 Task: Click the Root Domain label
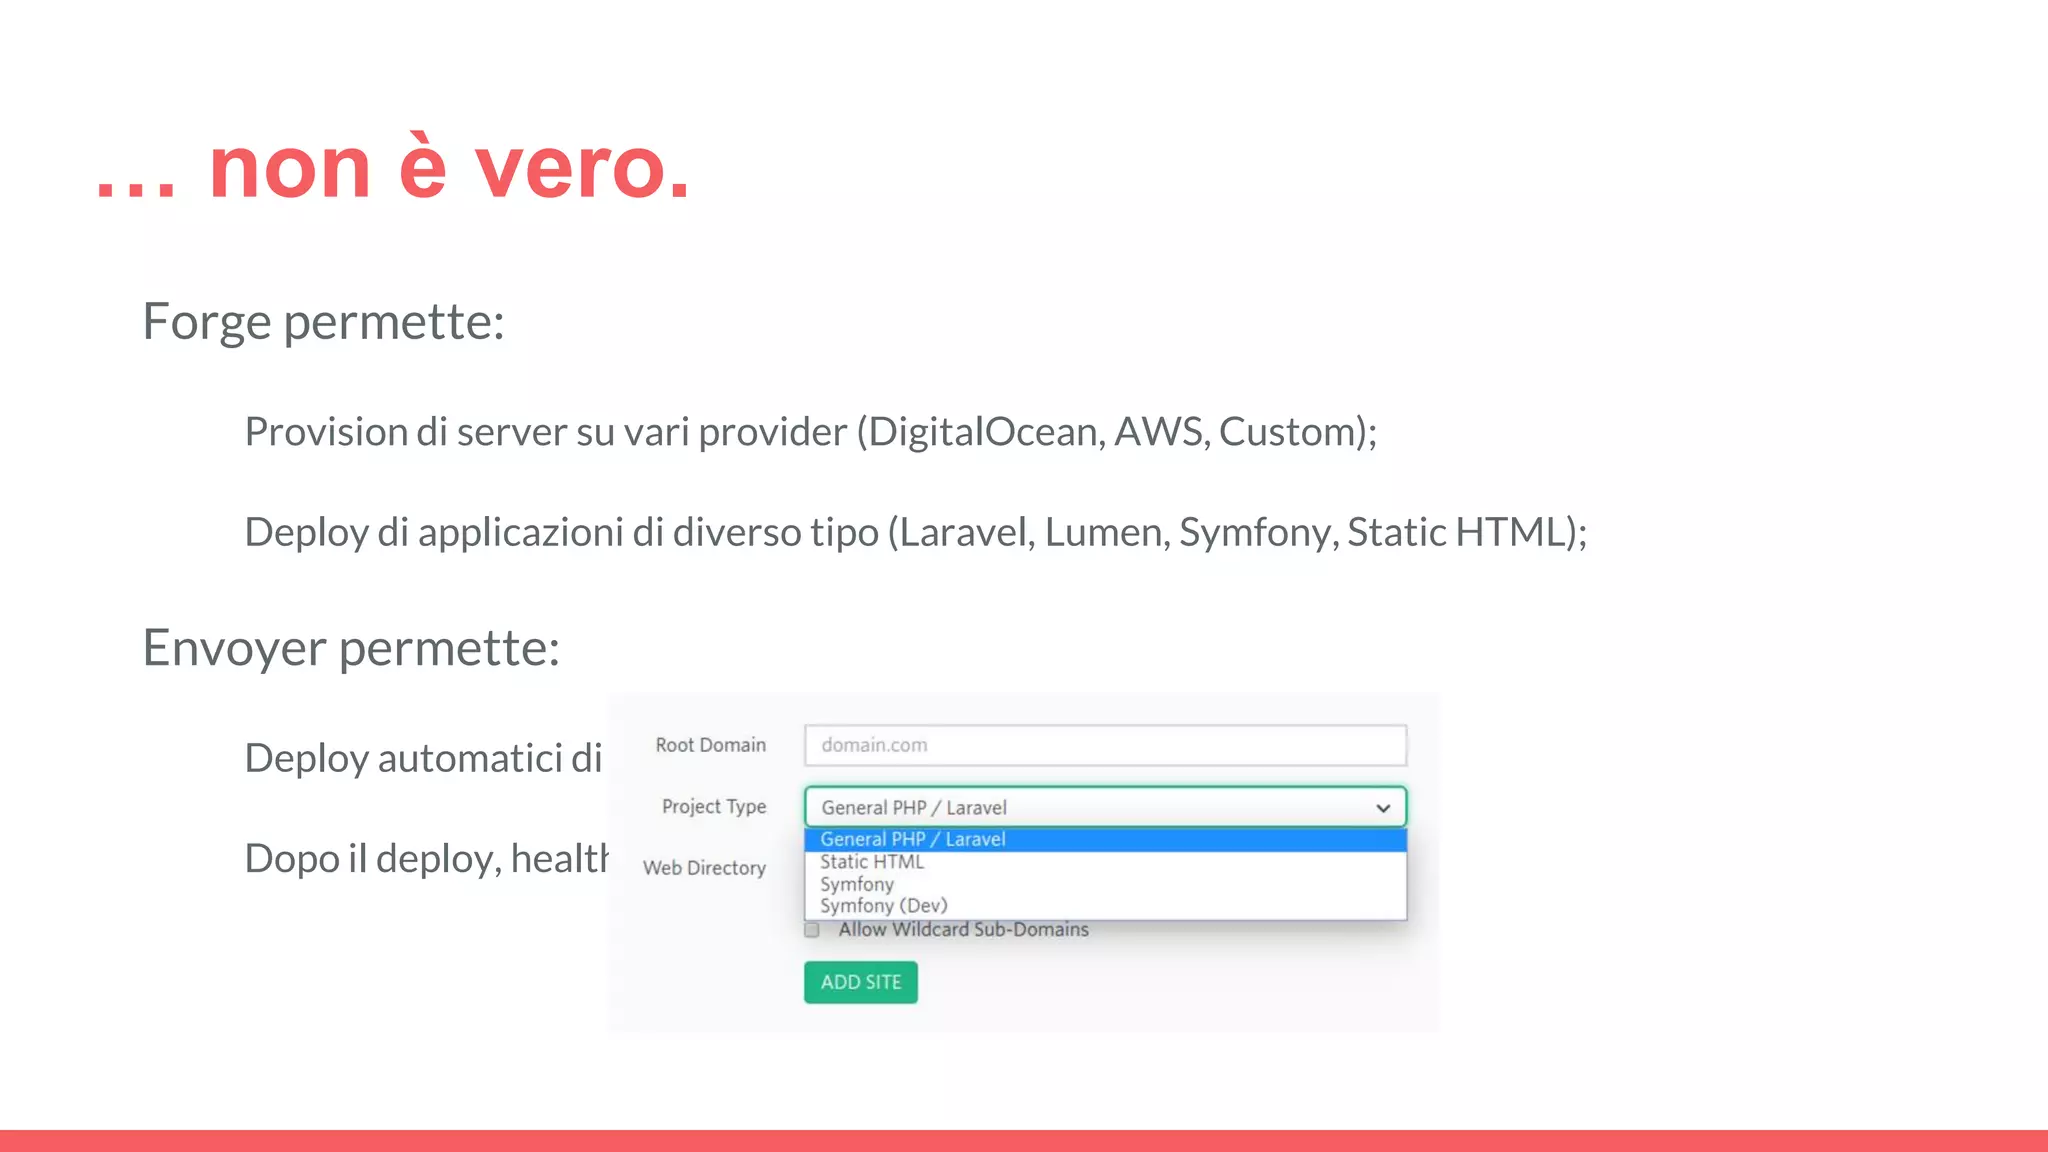(x=711, y=745)
